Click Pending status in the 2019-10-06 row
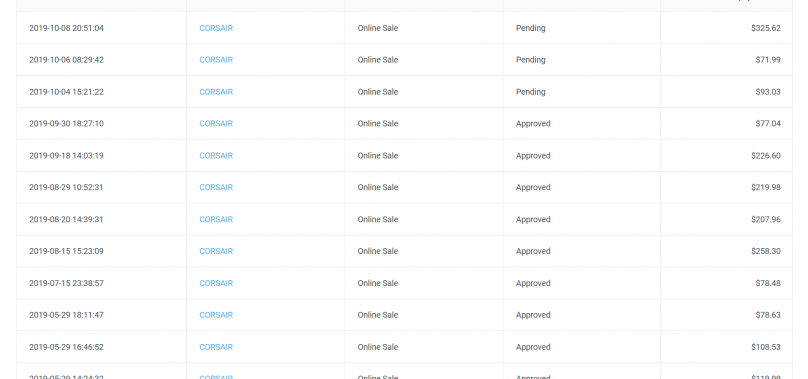Image resolution: width=808 pixels, height=379 pixels. 530,60
